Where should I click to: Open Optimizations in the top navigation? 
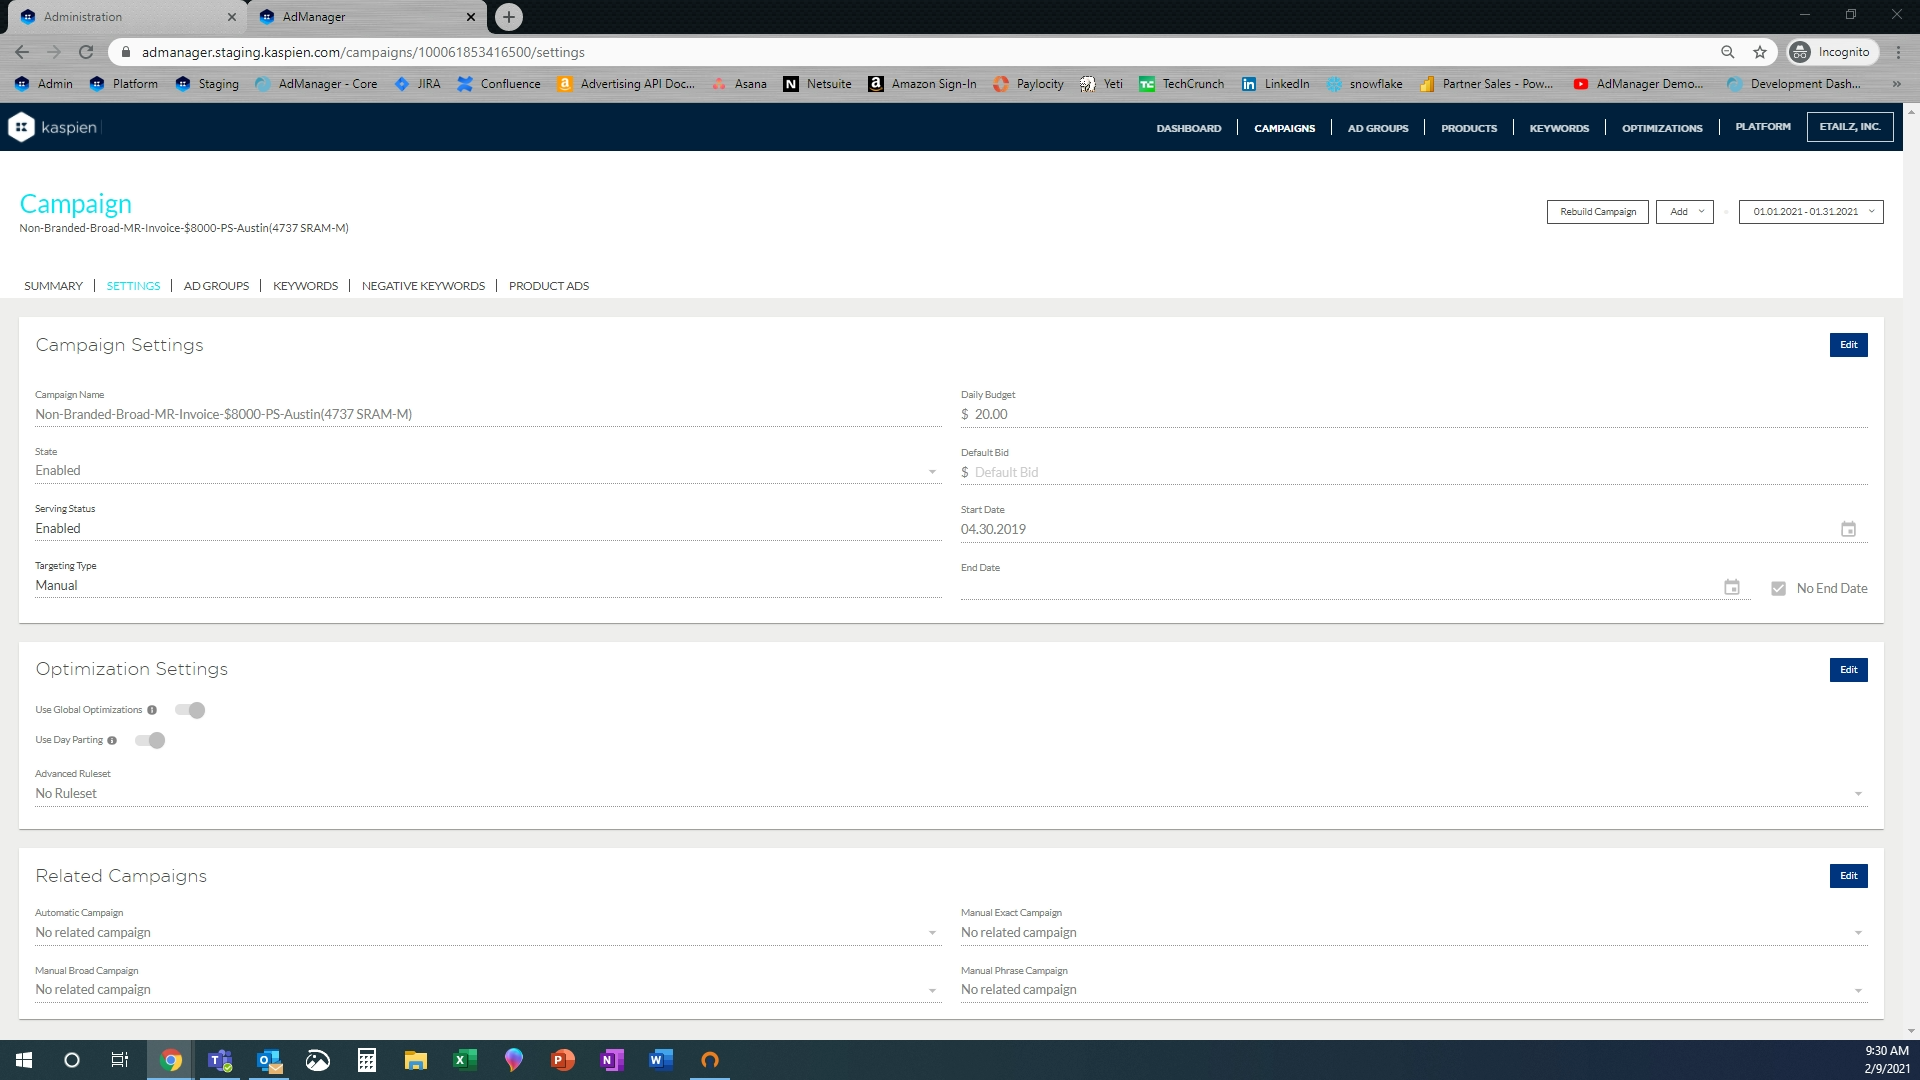1661,128
